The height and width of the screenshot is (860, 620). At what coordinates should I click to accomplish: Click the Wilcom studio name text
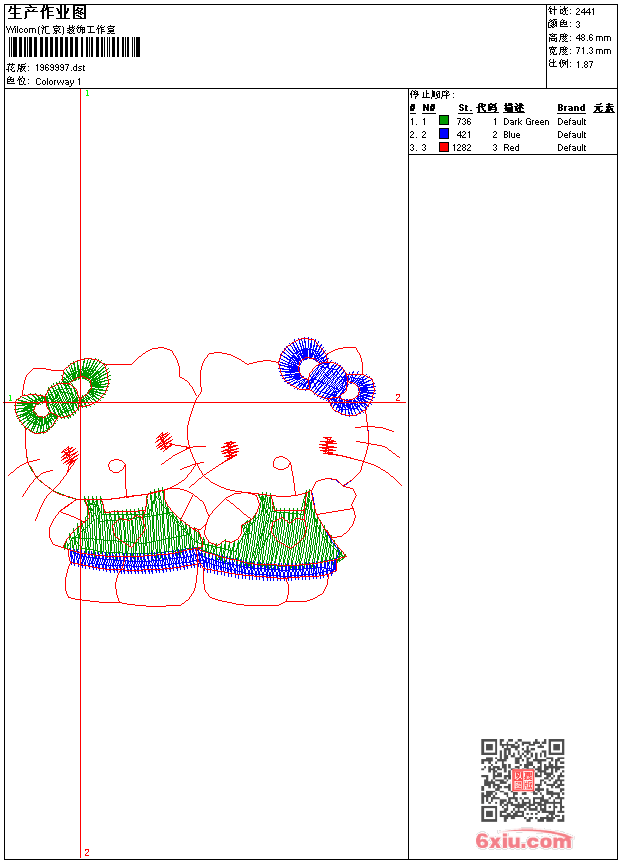[x=60, y=30]
